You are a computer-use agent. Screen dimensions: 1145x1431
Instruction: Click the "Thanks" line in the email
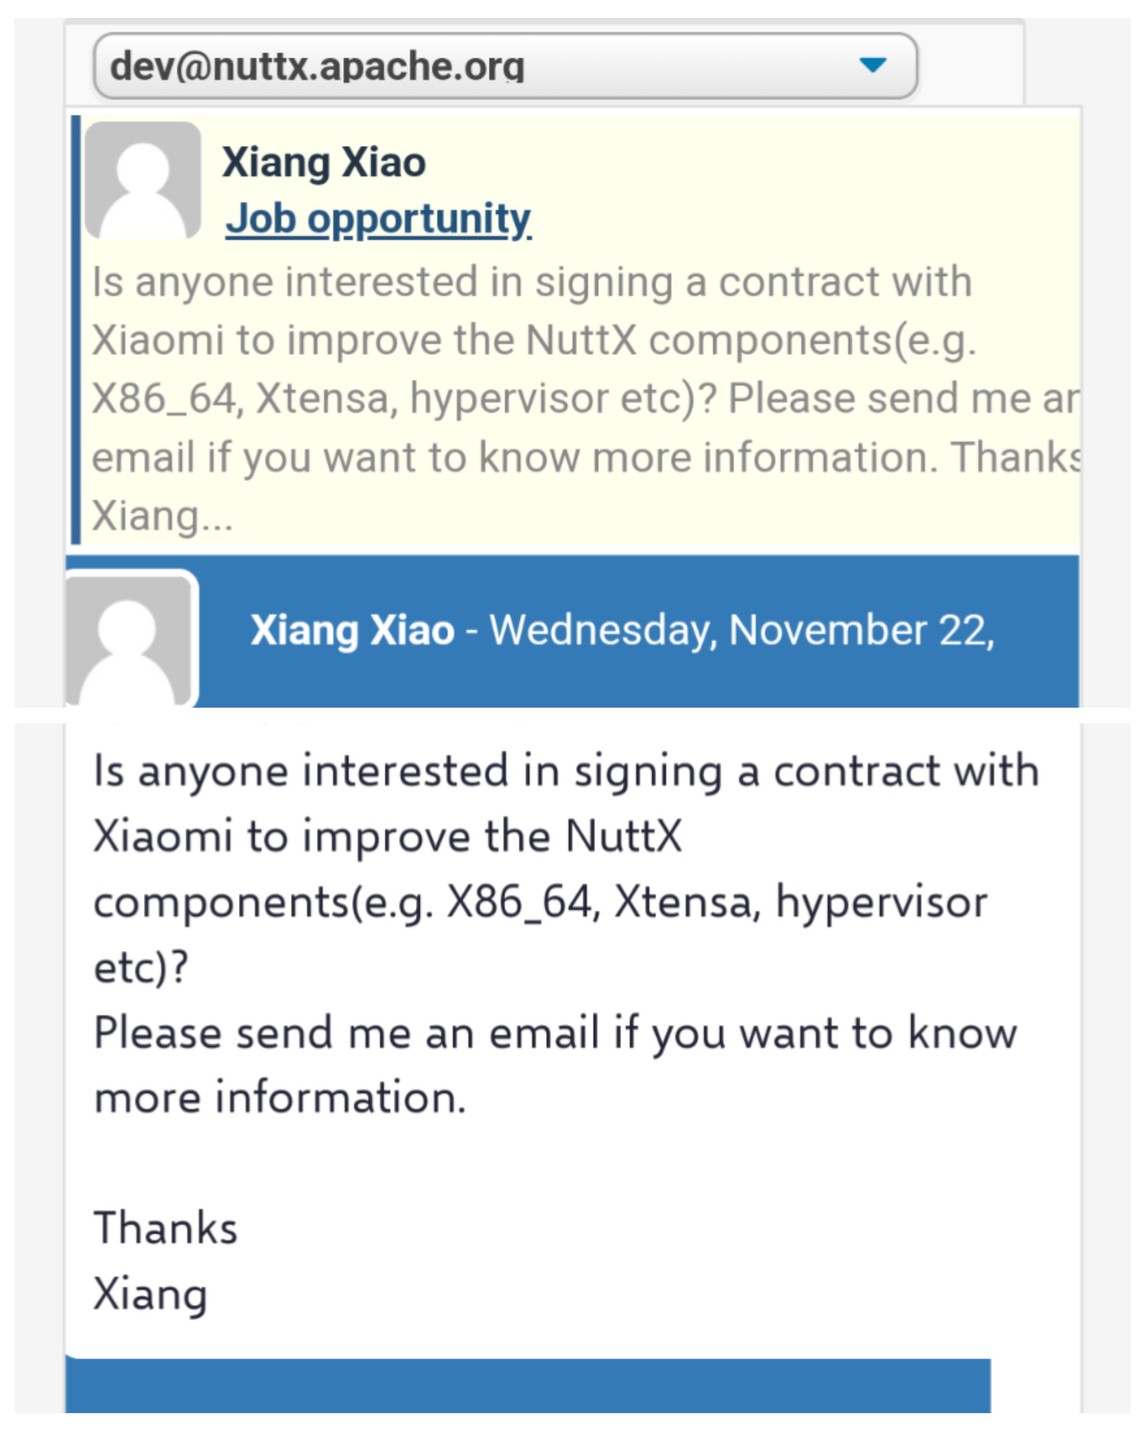click(x=166, y=1228)
